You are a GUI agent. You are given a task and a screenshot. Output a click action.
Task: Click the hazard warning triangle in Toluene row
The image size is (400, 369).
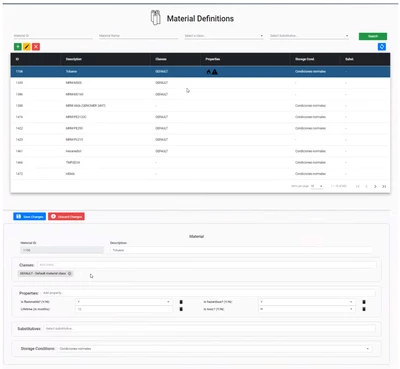click(x=215, y=72)
